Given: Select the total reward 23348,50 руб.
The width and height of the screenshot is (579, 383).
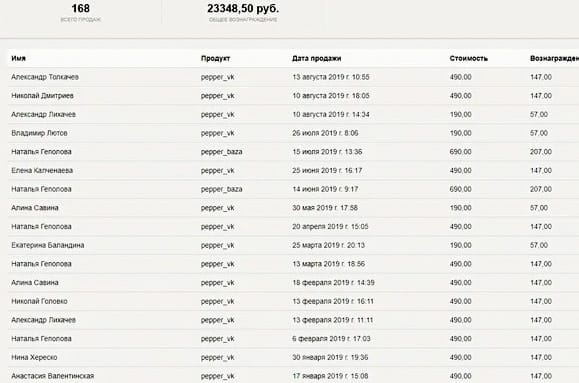Looking at the screenshot, I should [243, 8].
